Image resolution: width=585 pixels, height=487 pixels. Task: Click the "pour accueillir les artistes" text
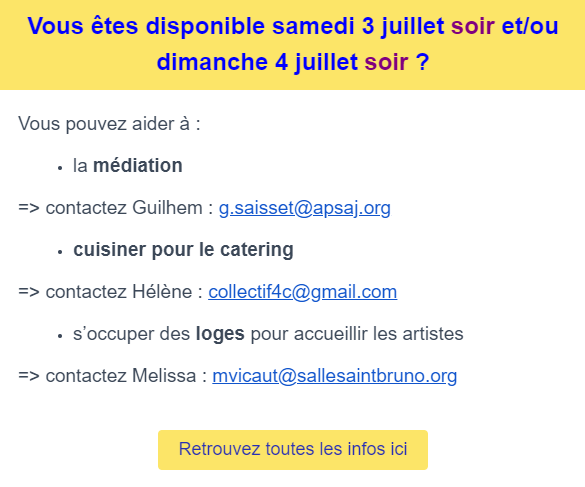tap(357, 334)
